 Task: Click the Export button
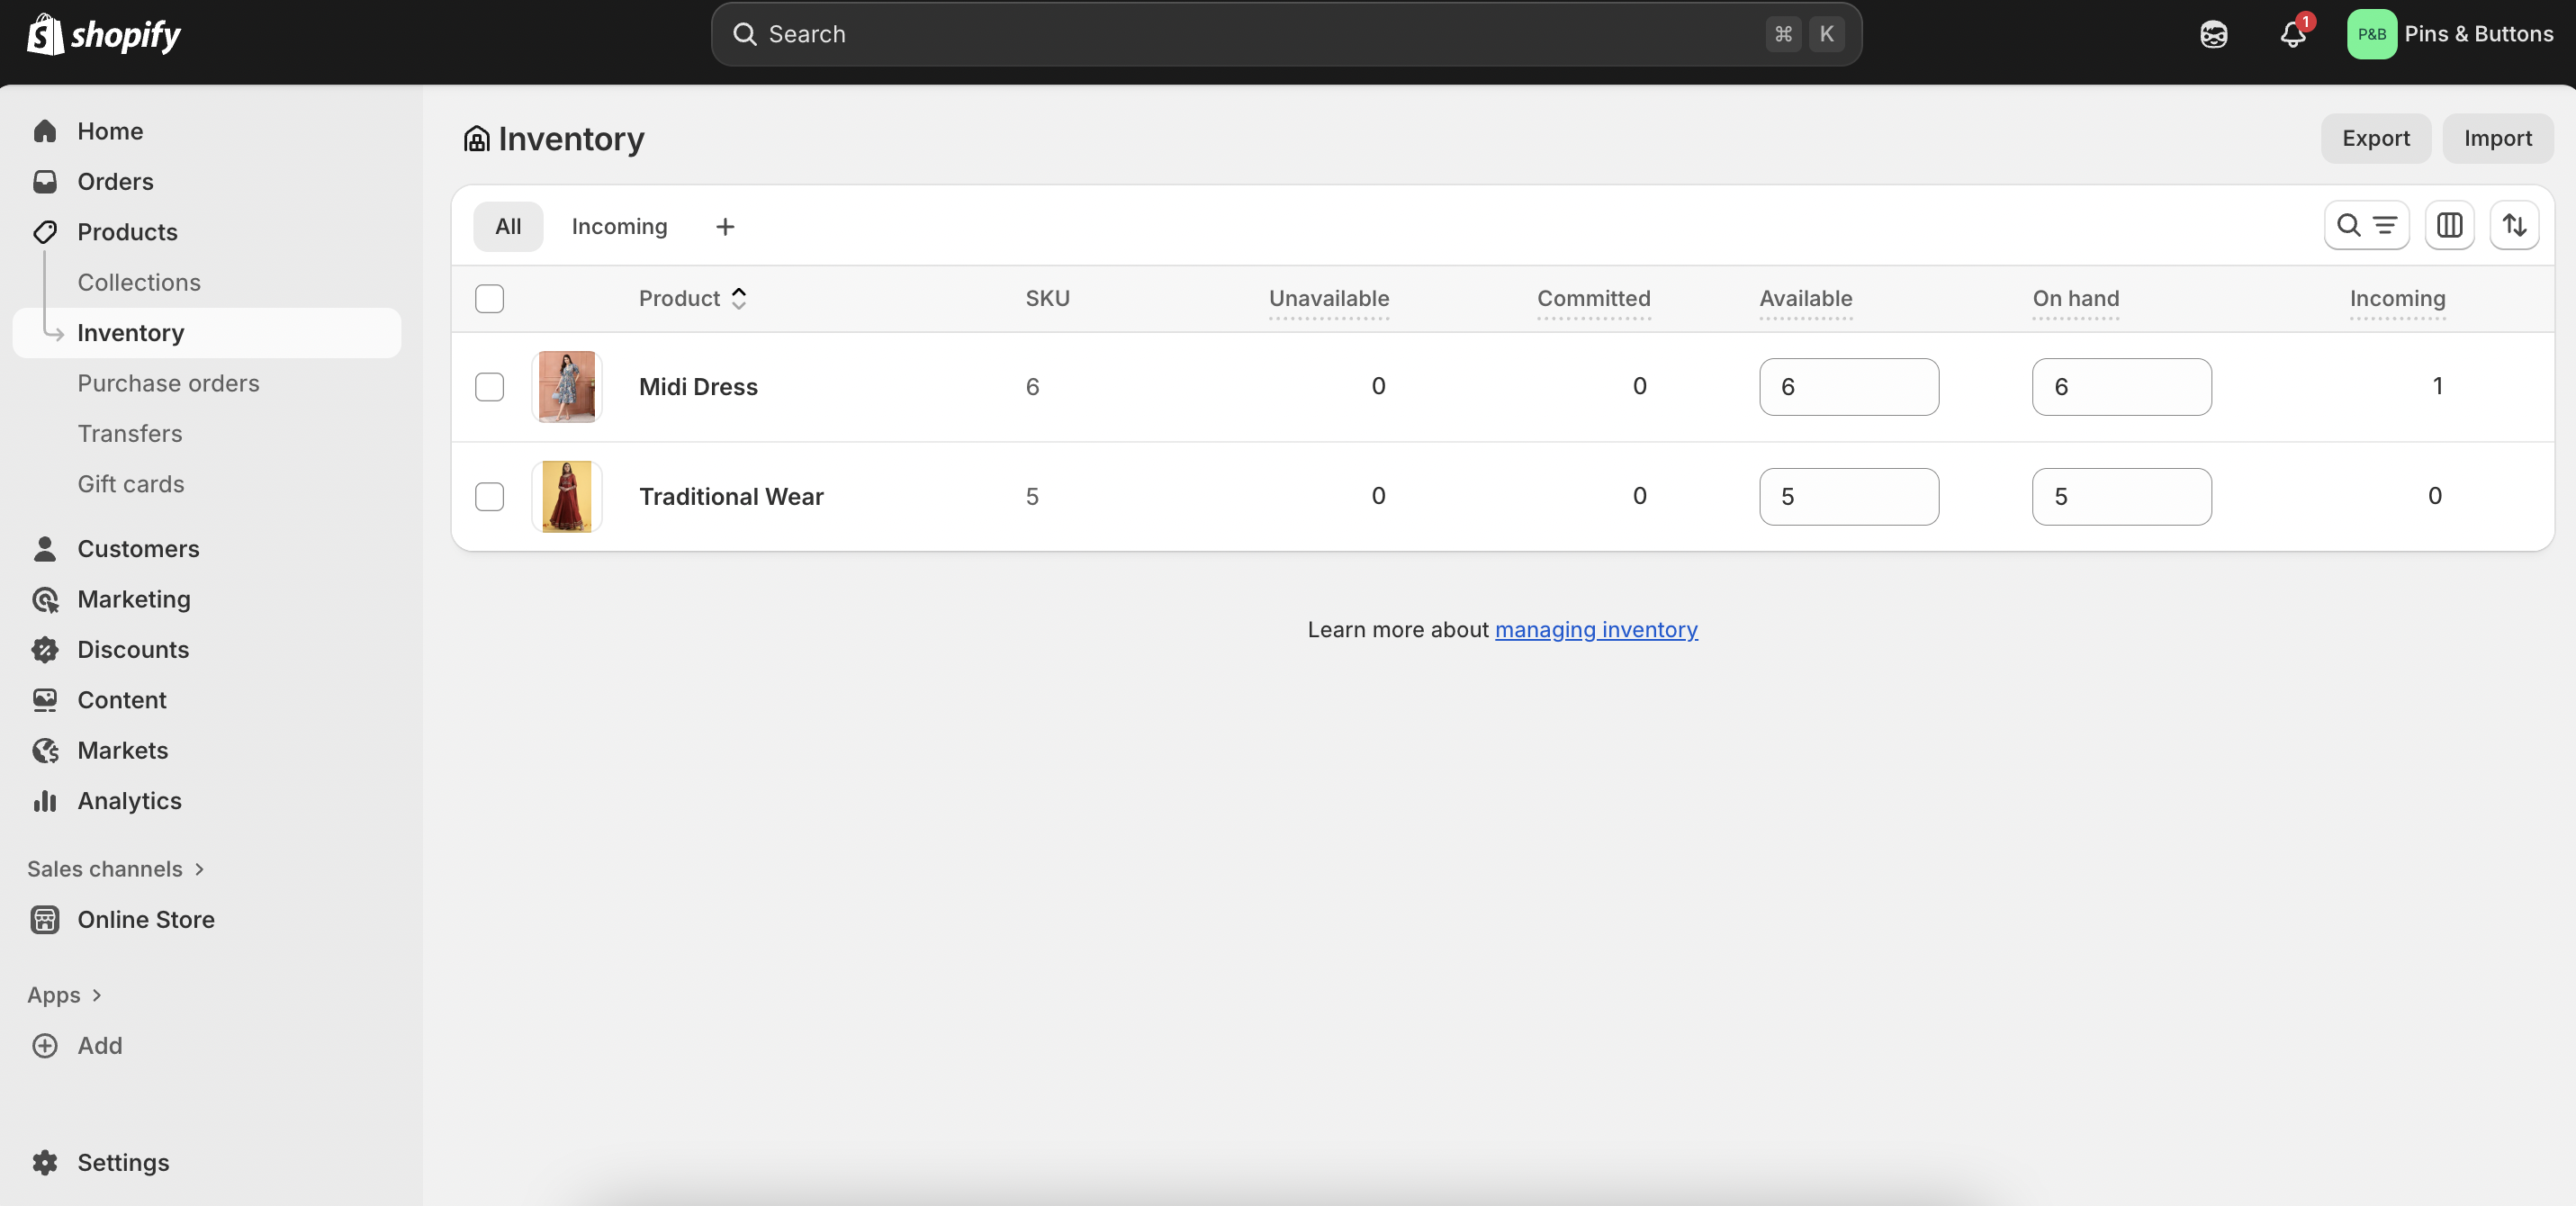[2375, 139]
